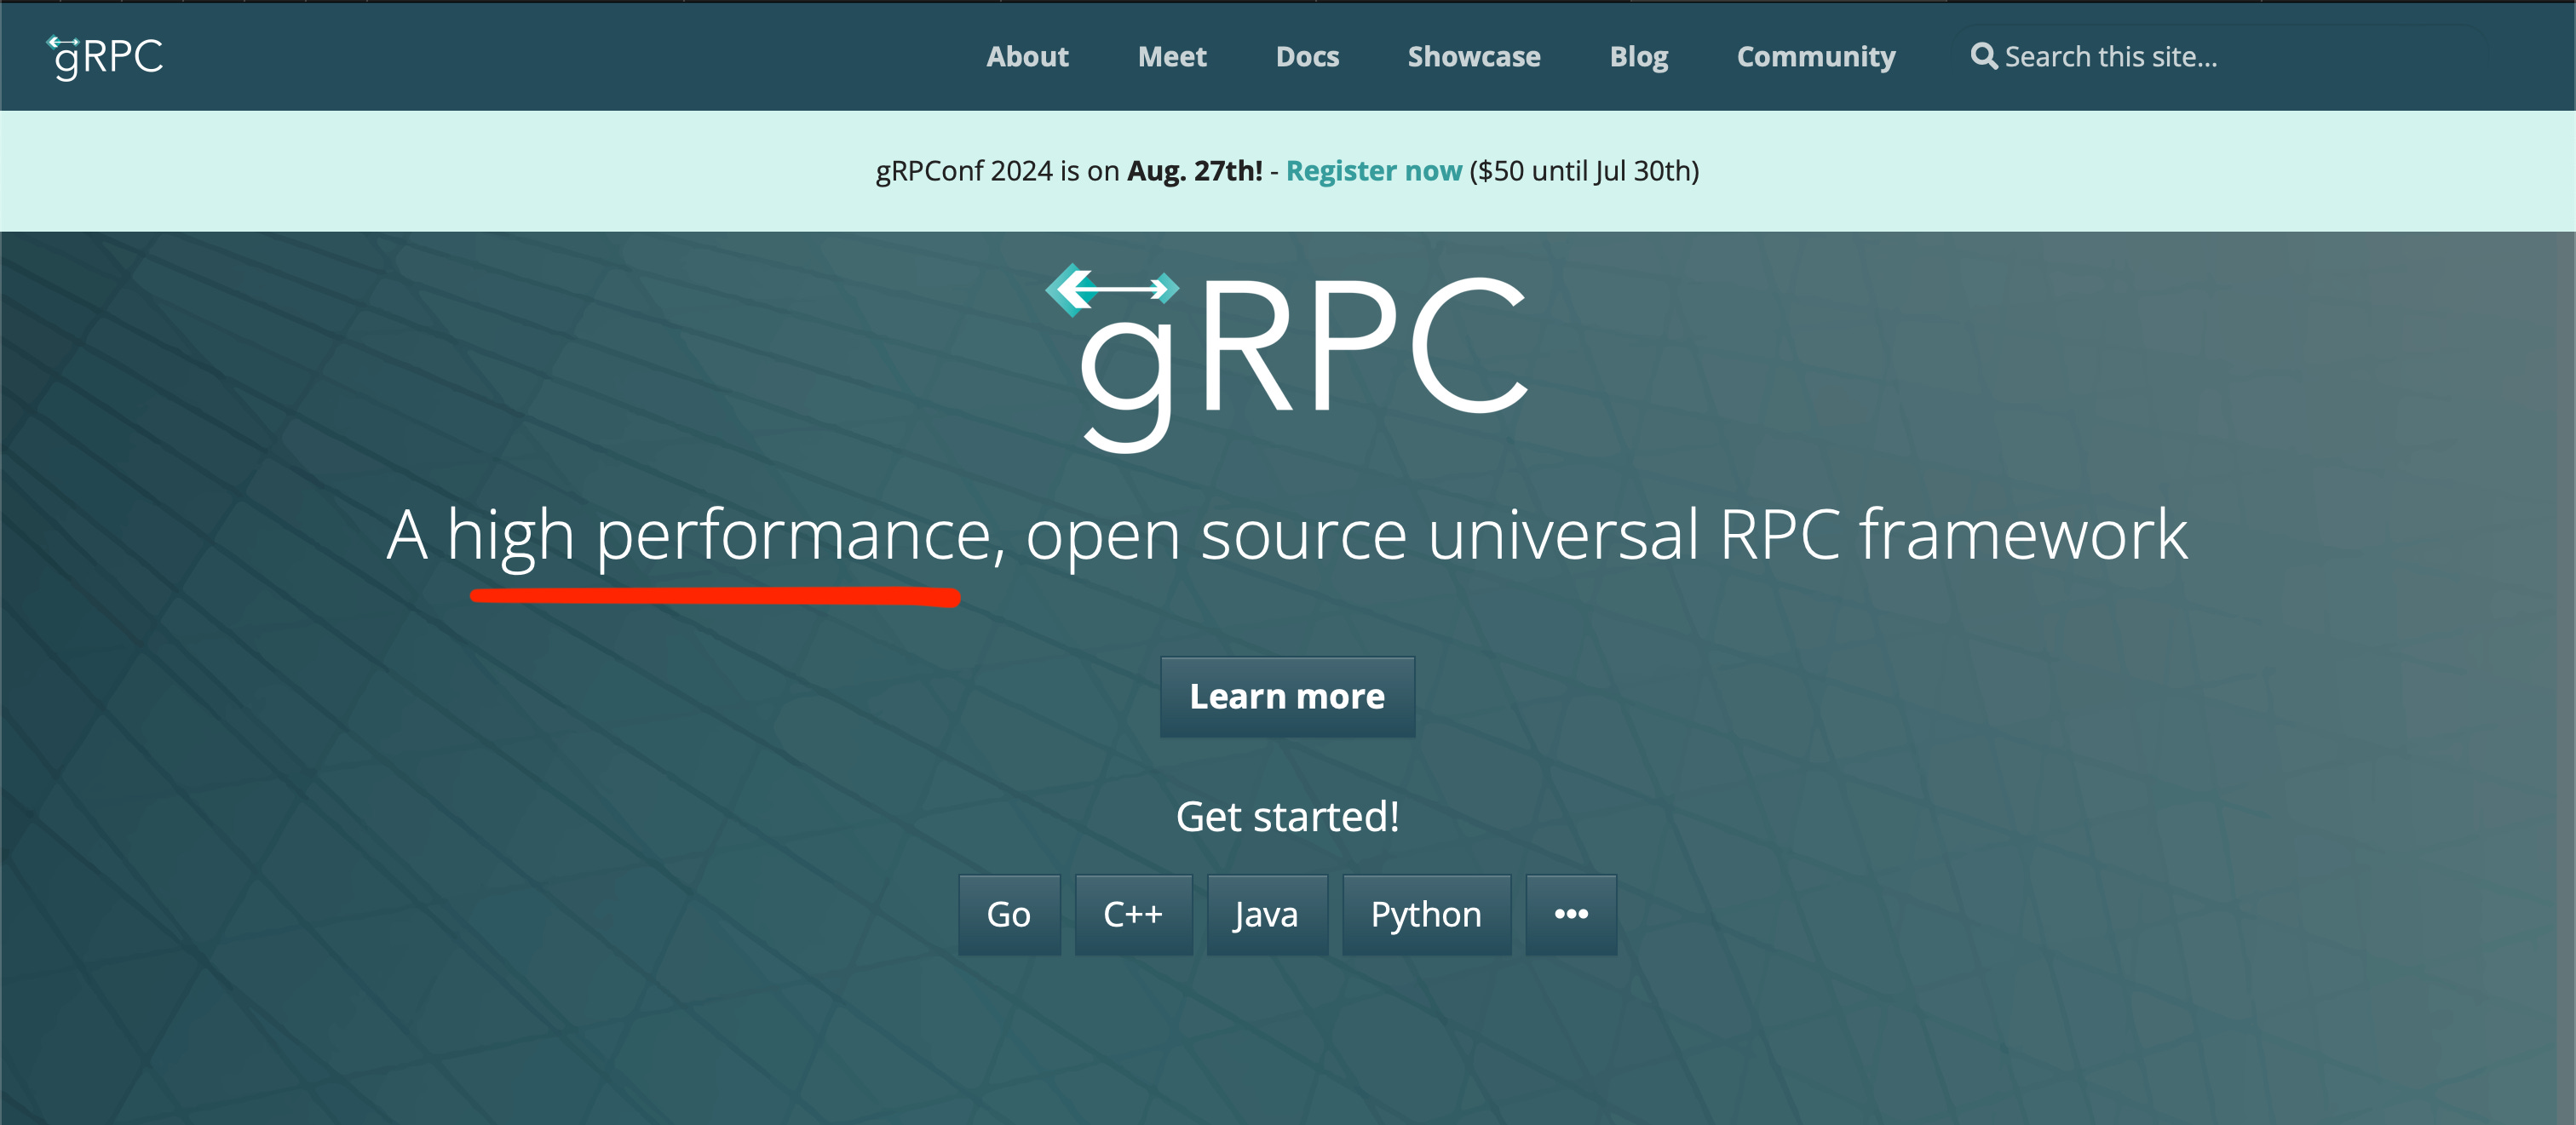Open the Community menu item
The width and height of the screenshot is (2576, 1125).
pos(1815,57)
